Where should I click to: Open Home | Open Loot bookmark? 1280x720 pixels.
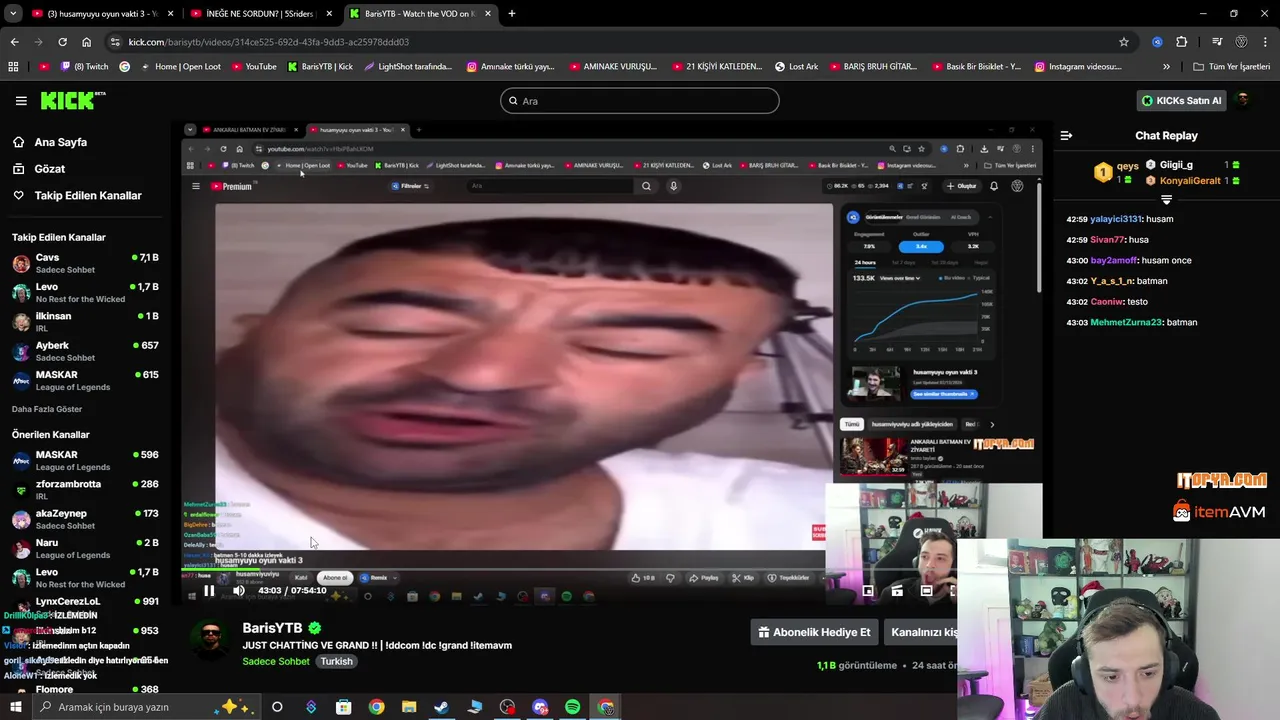click(180, 67)
